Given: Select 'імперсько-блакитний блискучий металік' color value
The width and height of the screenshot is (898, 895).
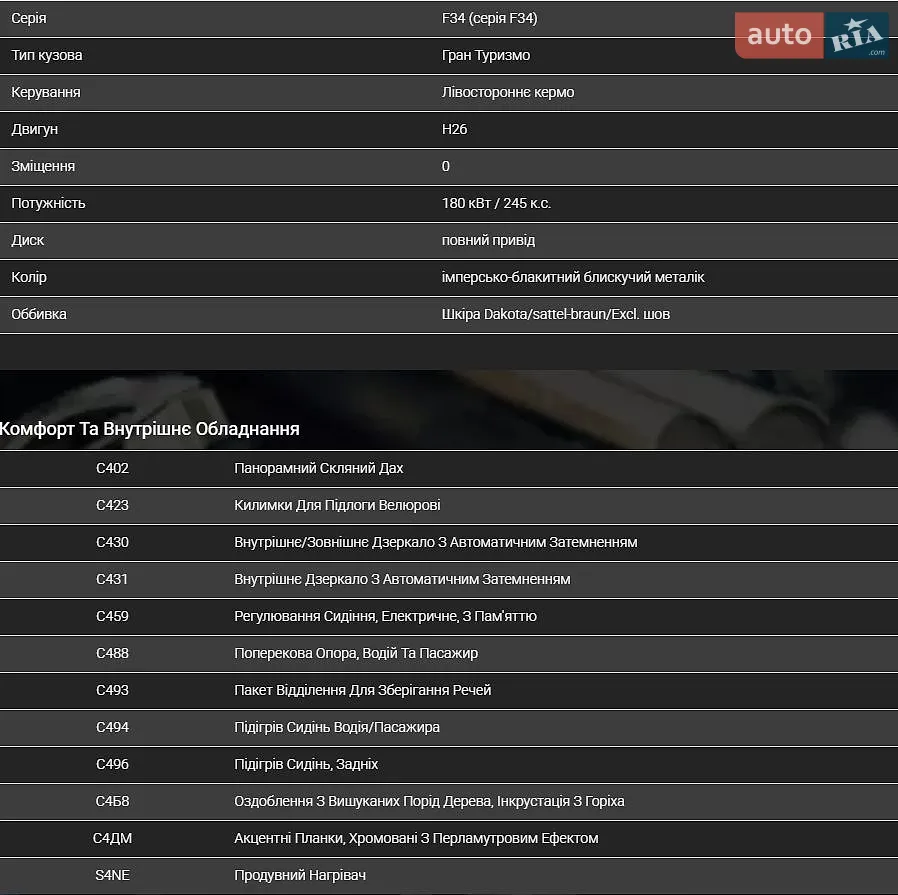Looking at the screenshot, I should pos(573,277).
